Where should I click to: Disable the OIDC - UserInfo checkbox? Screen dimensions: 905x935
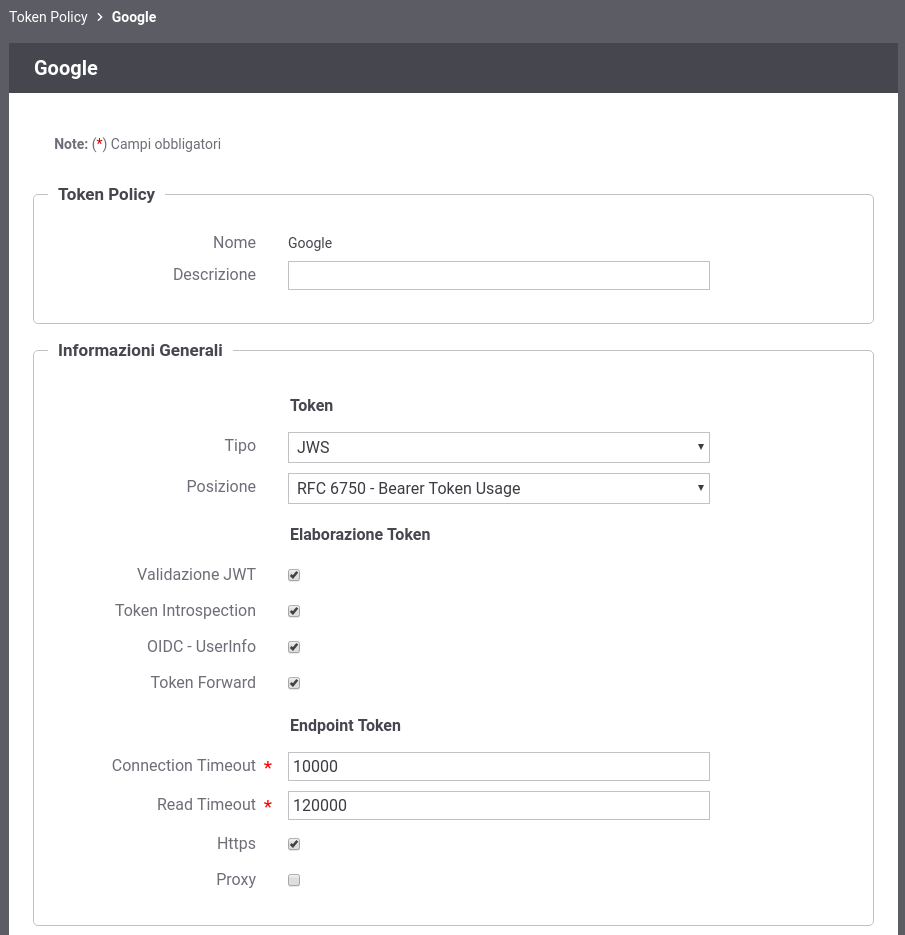click(x=294, y=647)
